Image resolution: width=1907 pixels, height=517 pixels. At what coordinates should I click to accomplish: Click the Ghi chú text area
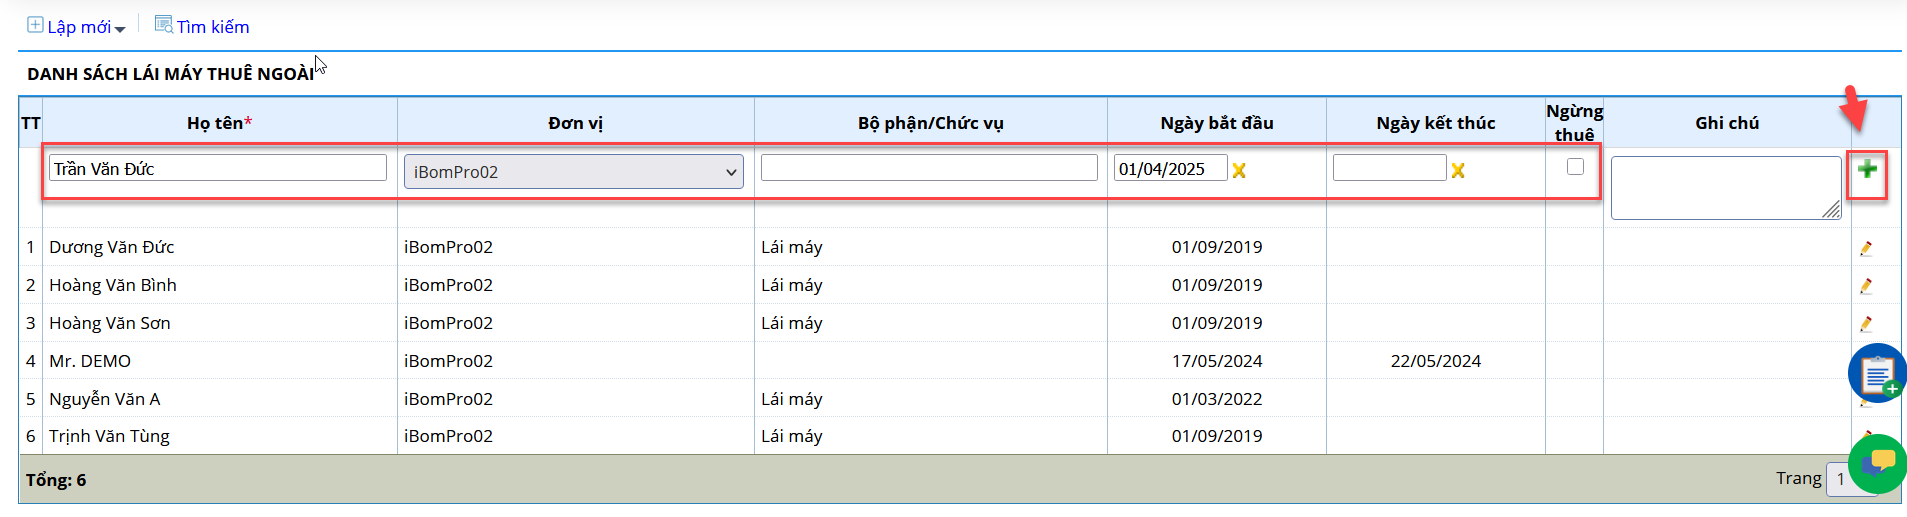1726,188
